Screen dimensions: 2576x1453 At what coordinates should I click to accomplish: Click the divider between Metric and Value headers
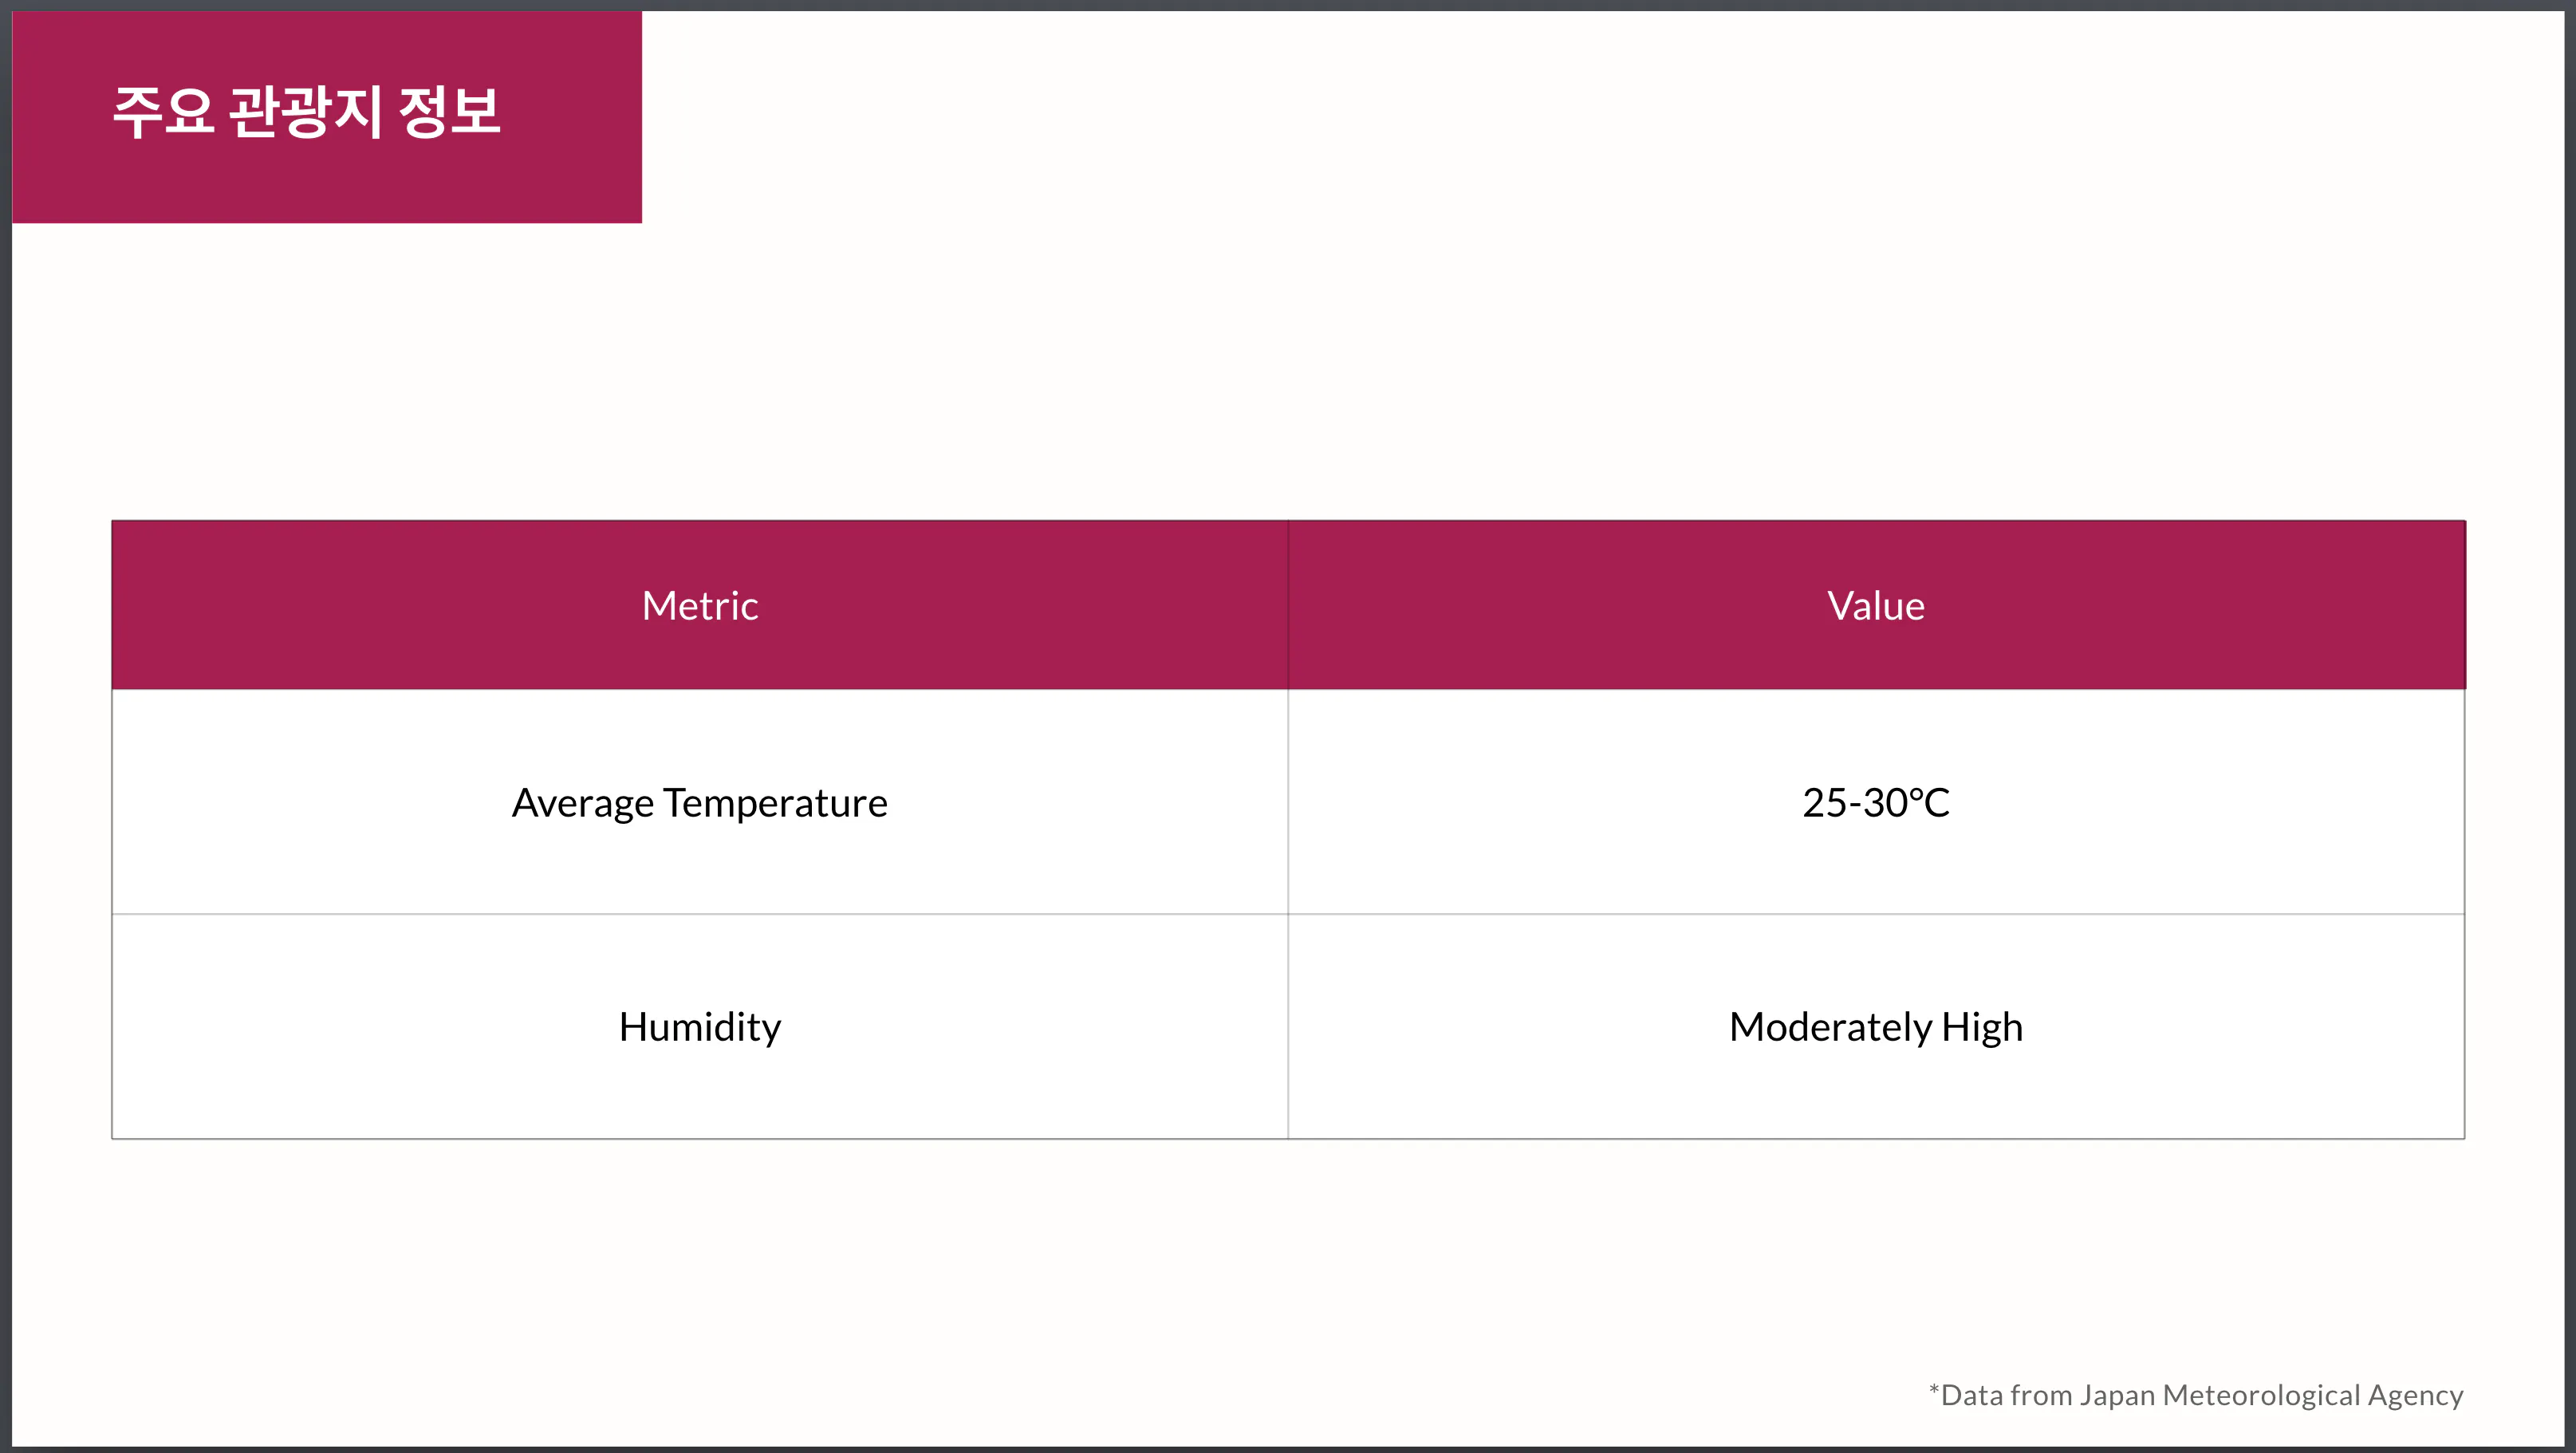coord(1288,606)
